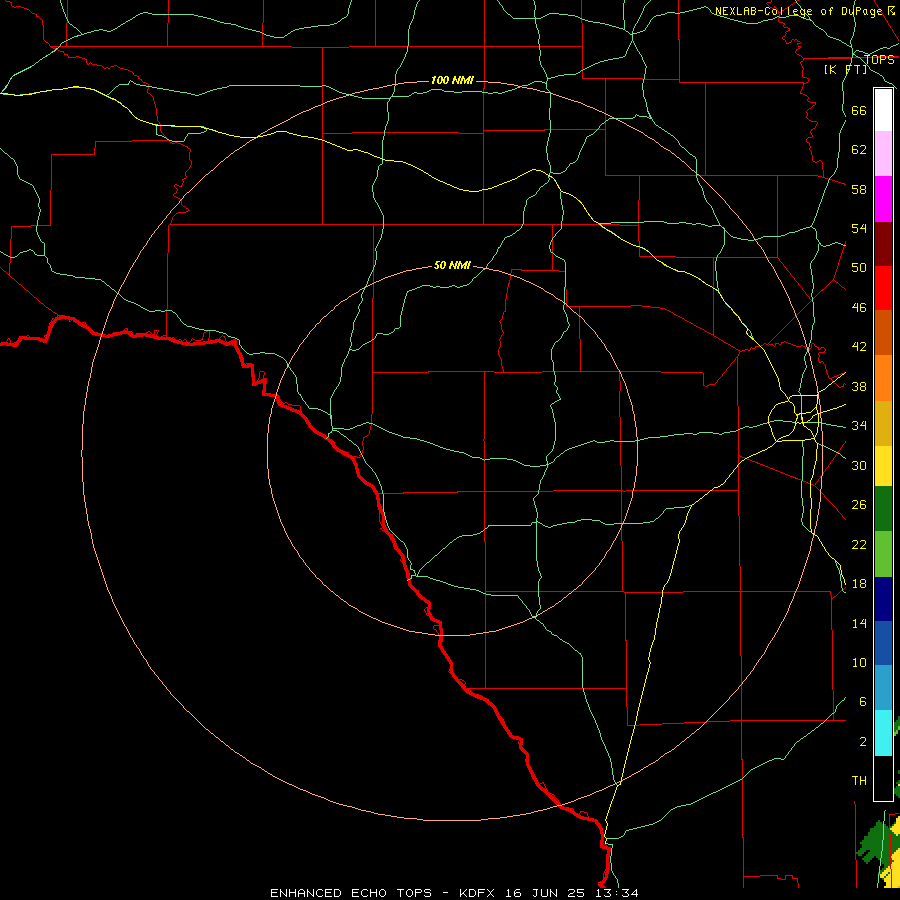Viewport: 900px width, 900px height.
Task: Pick the medium blue swatch between 14 and 10
Action: [883, 643]
